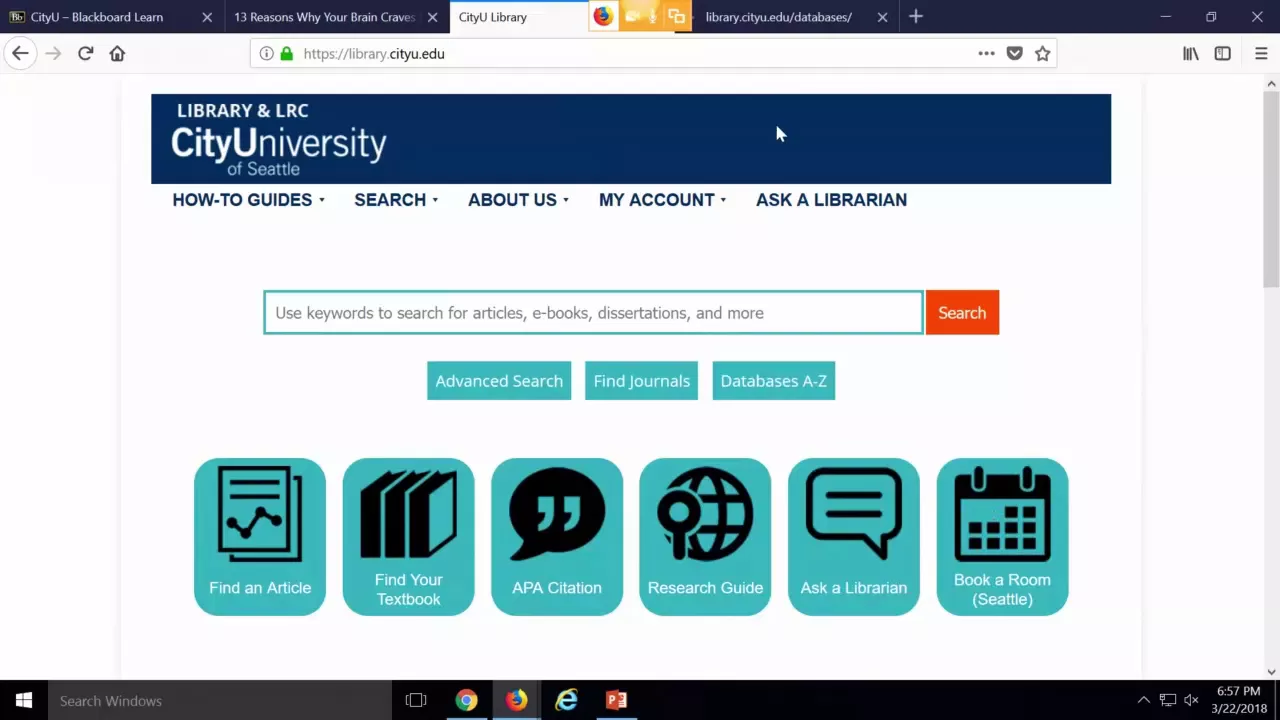Open the Find Your Textbook tile
The width and height of the screenshot is (1280, 720).
408,537
